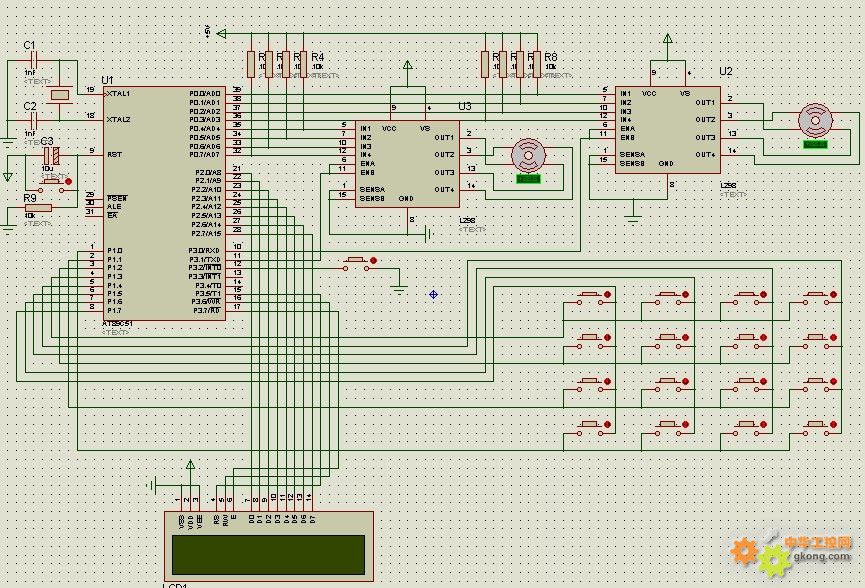The width and height of the screenshot is (865, 588).
Task: Select the stepper motor connected to U3
Action: pos(528,156)
